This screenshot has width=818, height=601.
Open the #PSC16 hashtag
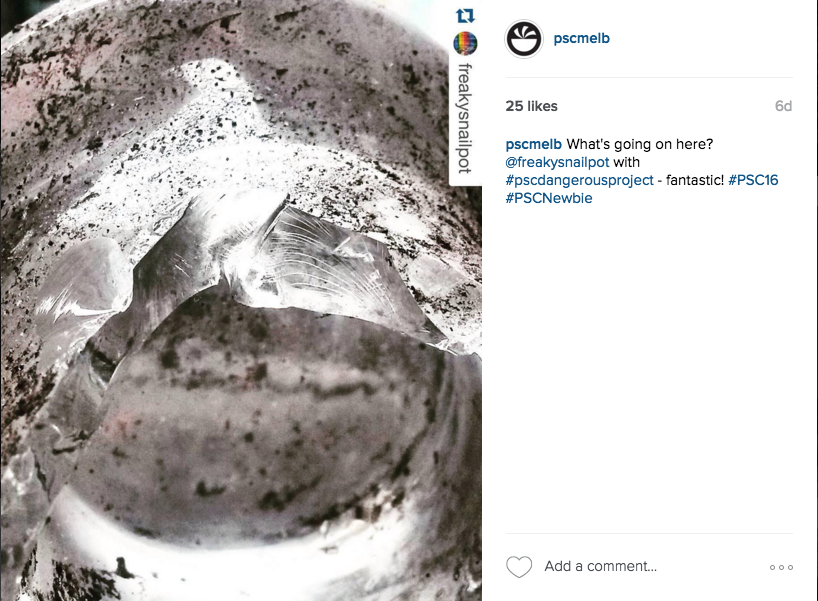[x=753, y=180]
